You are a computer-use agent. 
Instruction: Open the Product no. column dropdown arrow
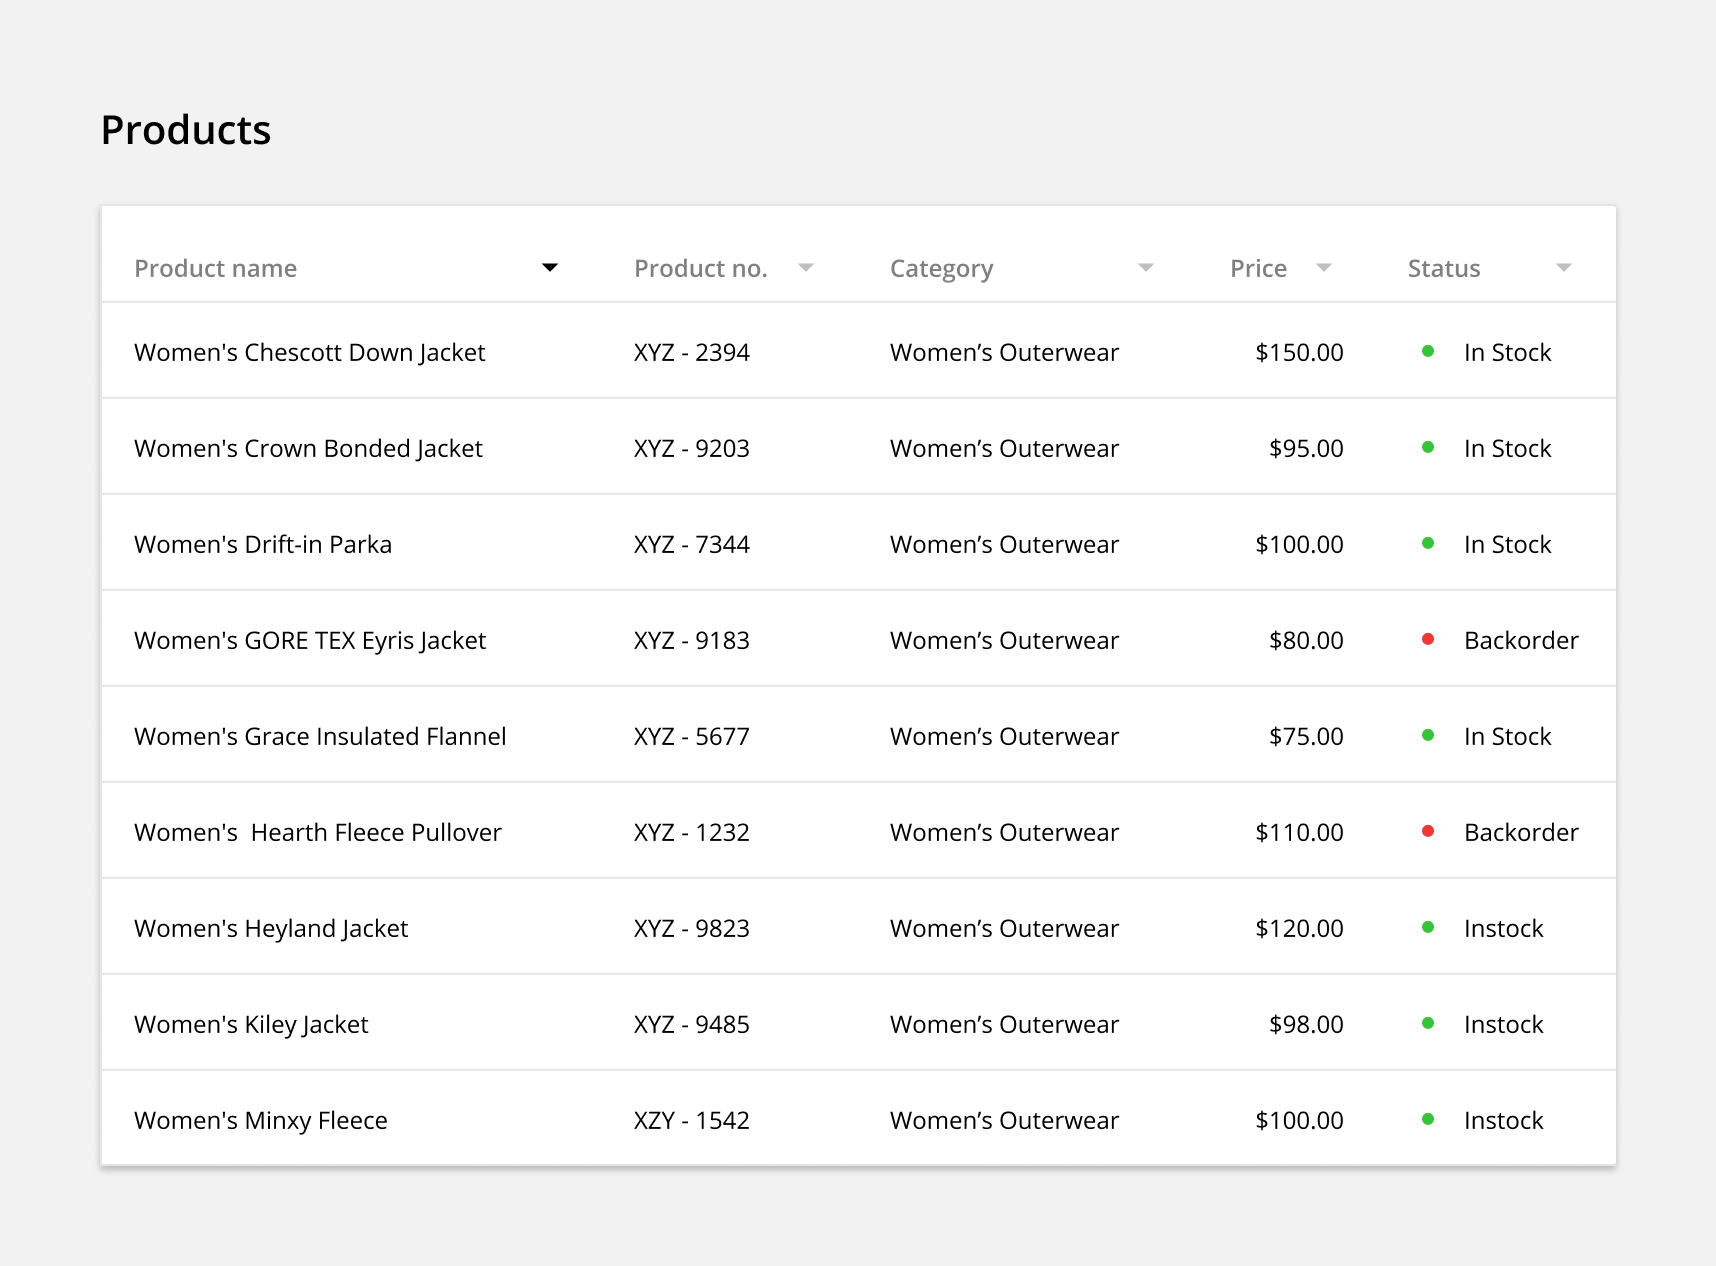tap(806, 267)
